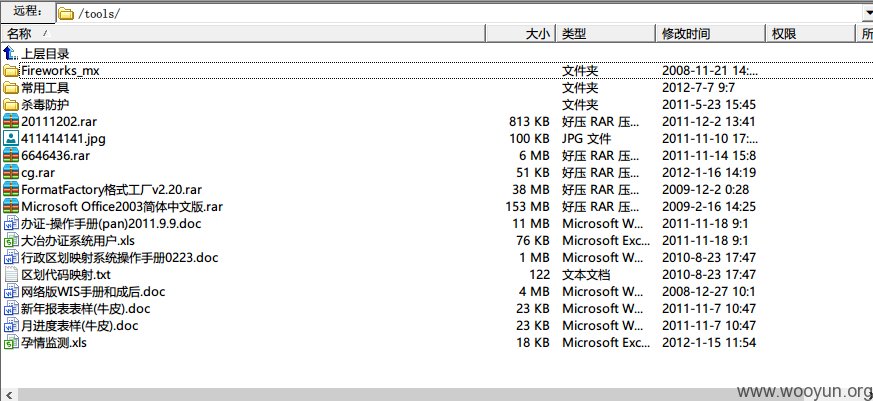Click inside the /tools/ remote path field

pyautogui.click(x=459, y=13)
